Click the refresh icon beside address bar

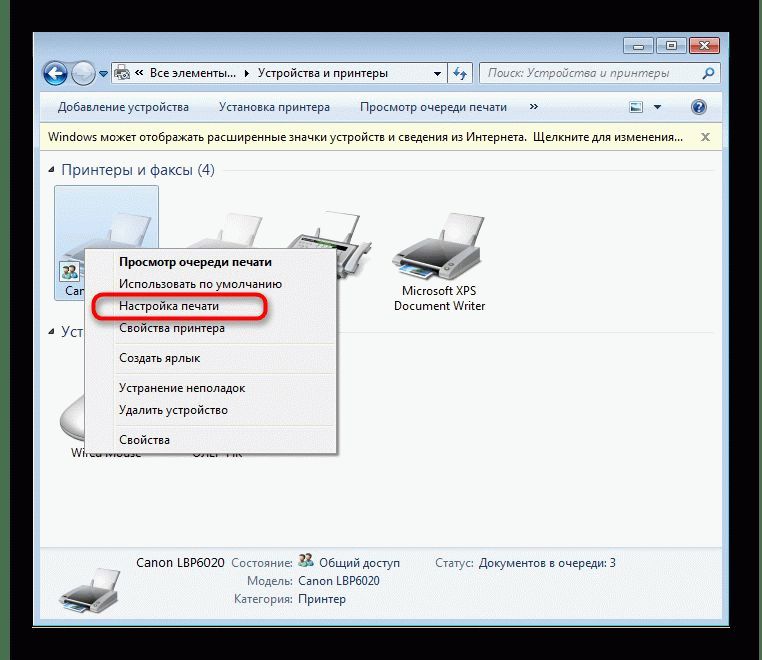(460, 73)
